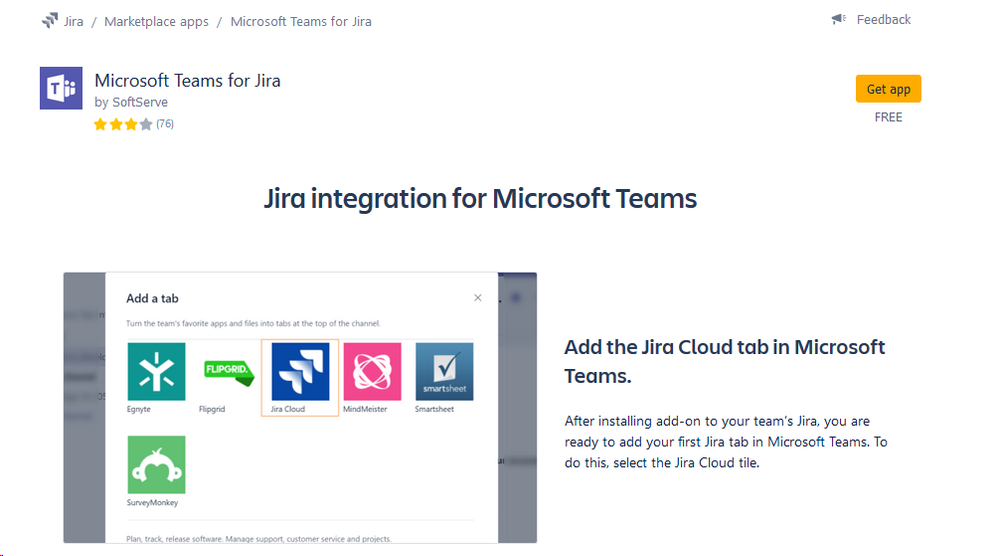Click 'Turn the team's favorite apps' text
This screenshot has width=999, height=556.
click(x=253, y=324)
